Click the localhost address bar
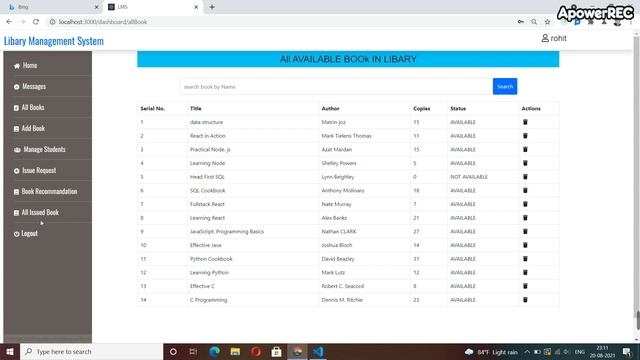Viewport: 640px width, 360px height. pos(282,22)
